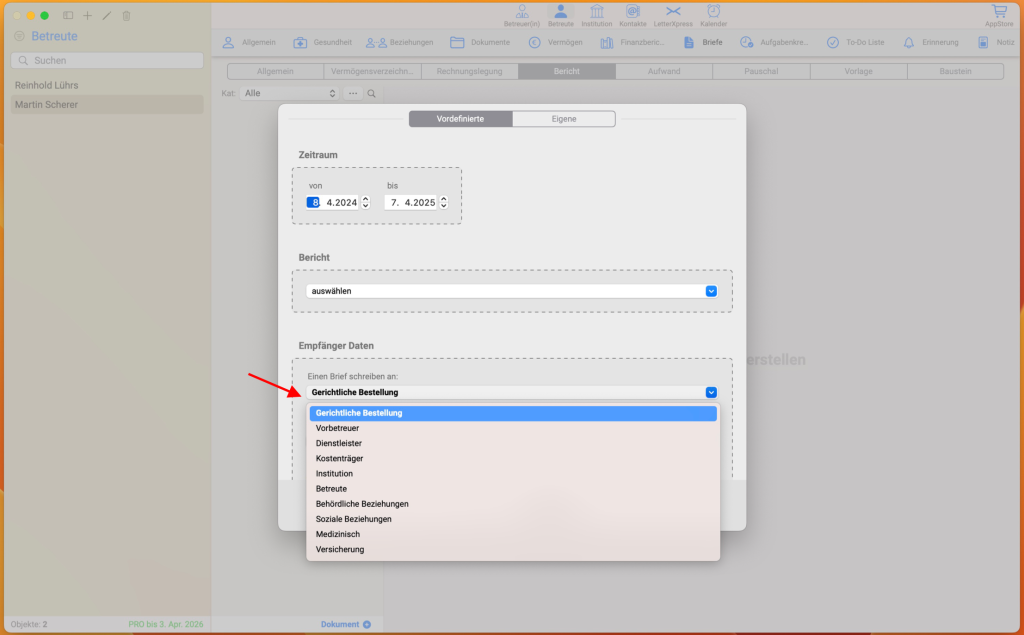Switch to the Eigene segment
Screen dimensions: 1024x635
564,119
